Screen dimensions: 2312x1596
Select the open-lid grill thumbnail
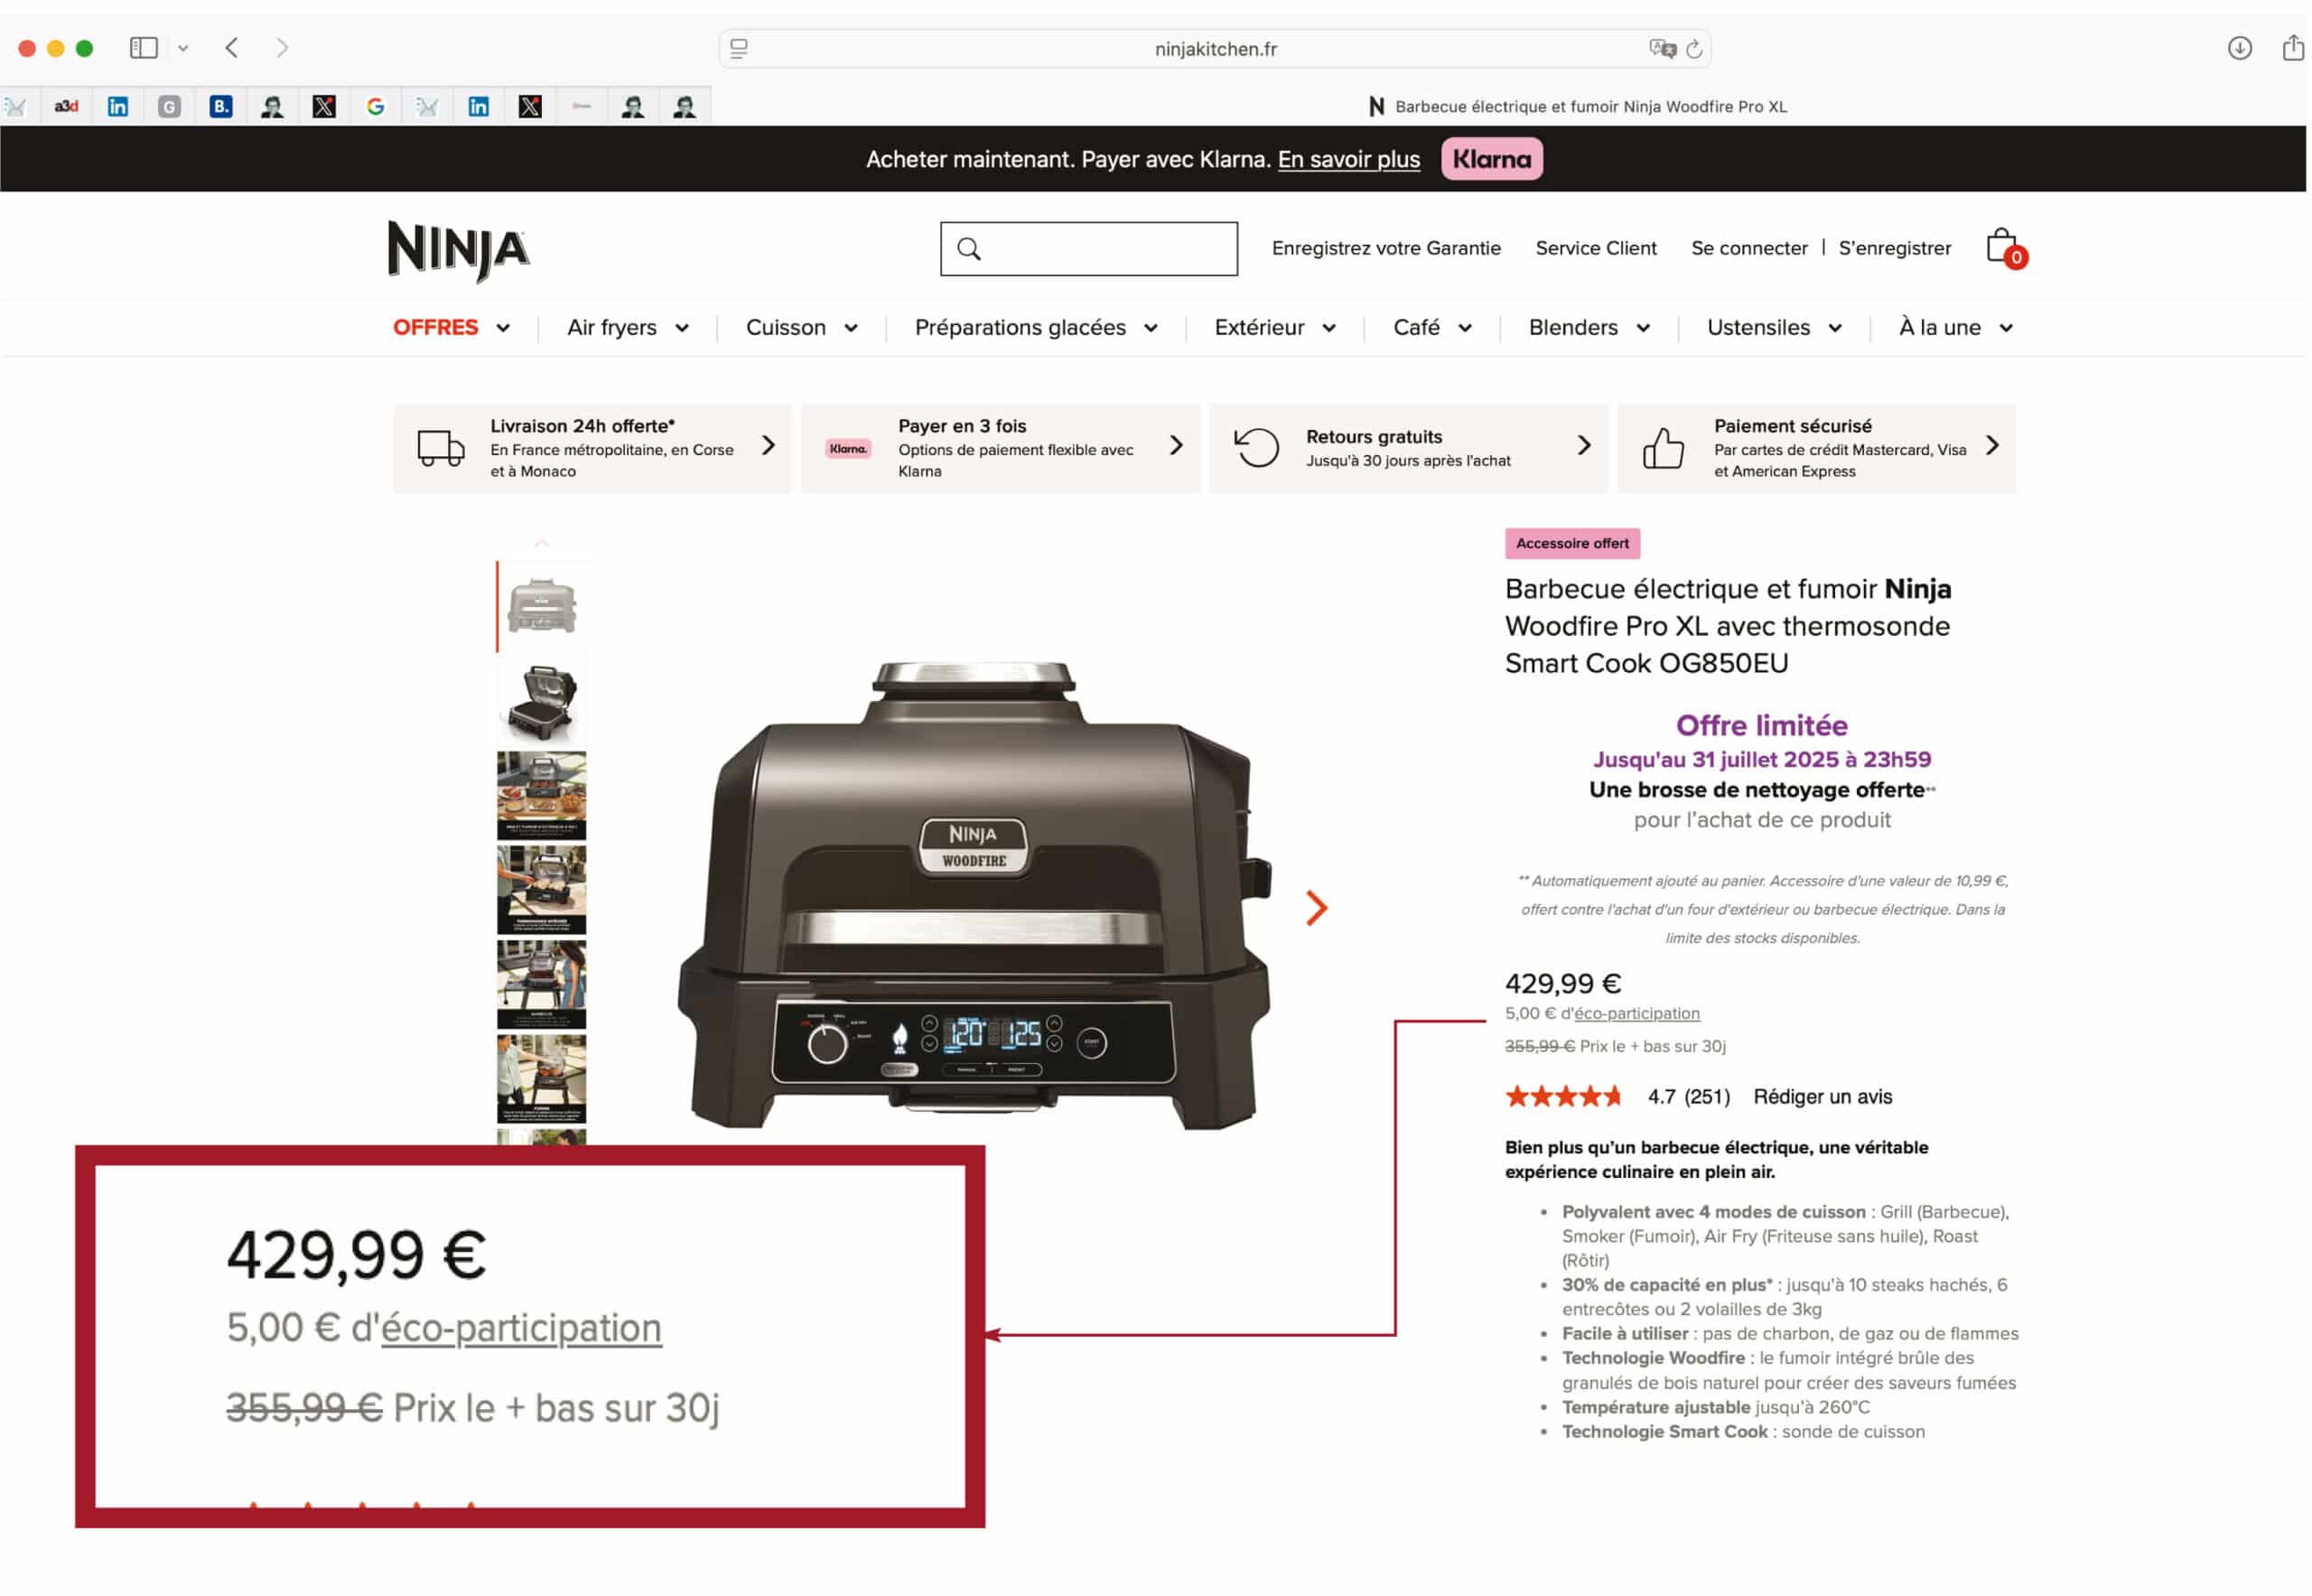(x=542, y=702)
